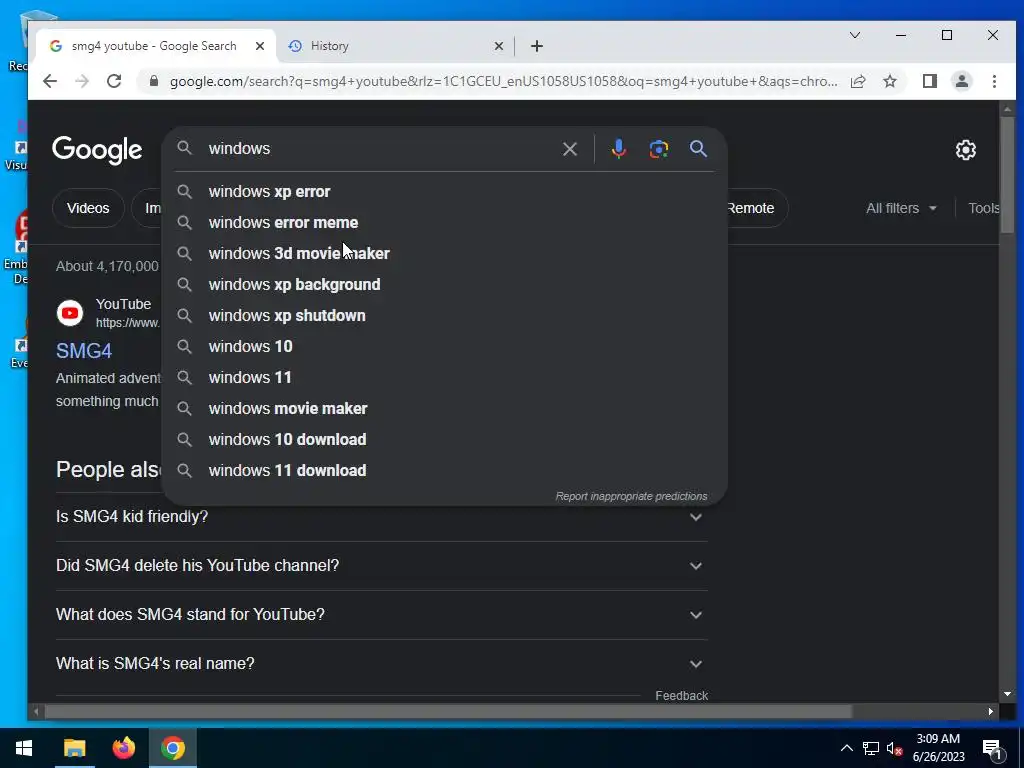Image resolution: width=1024 pixels, height=768 pixels.
Task: Choose suggestion "windows xp background"
Action: 444,285
